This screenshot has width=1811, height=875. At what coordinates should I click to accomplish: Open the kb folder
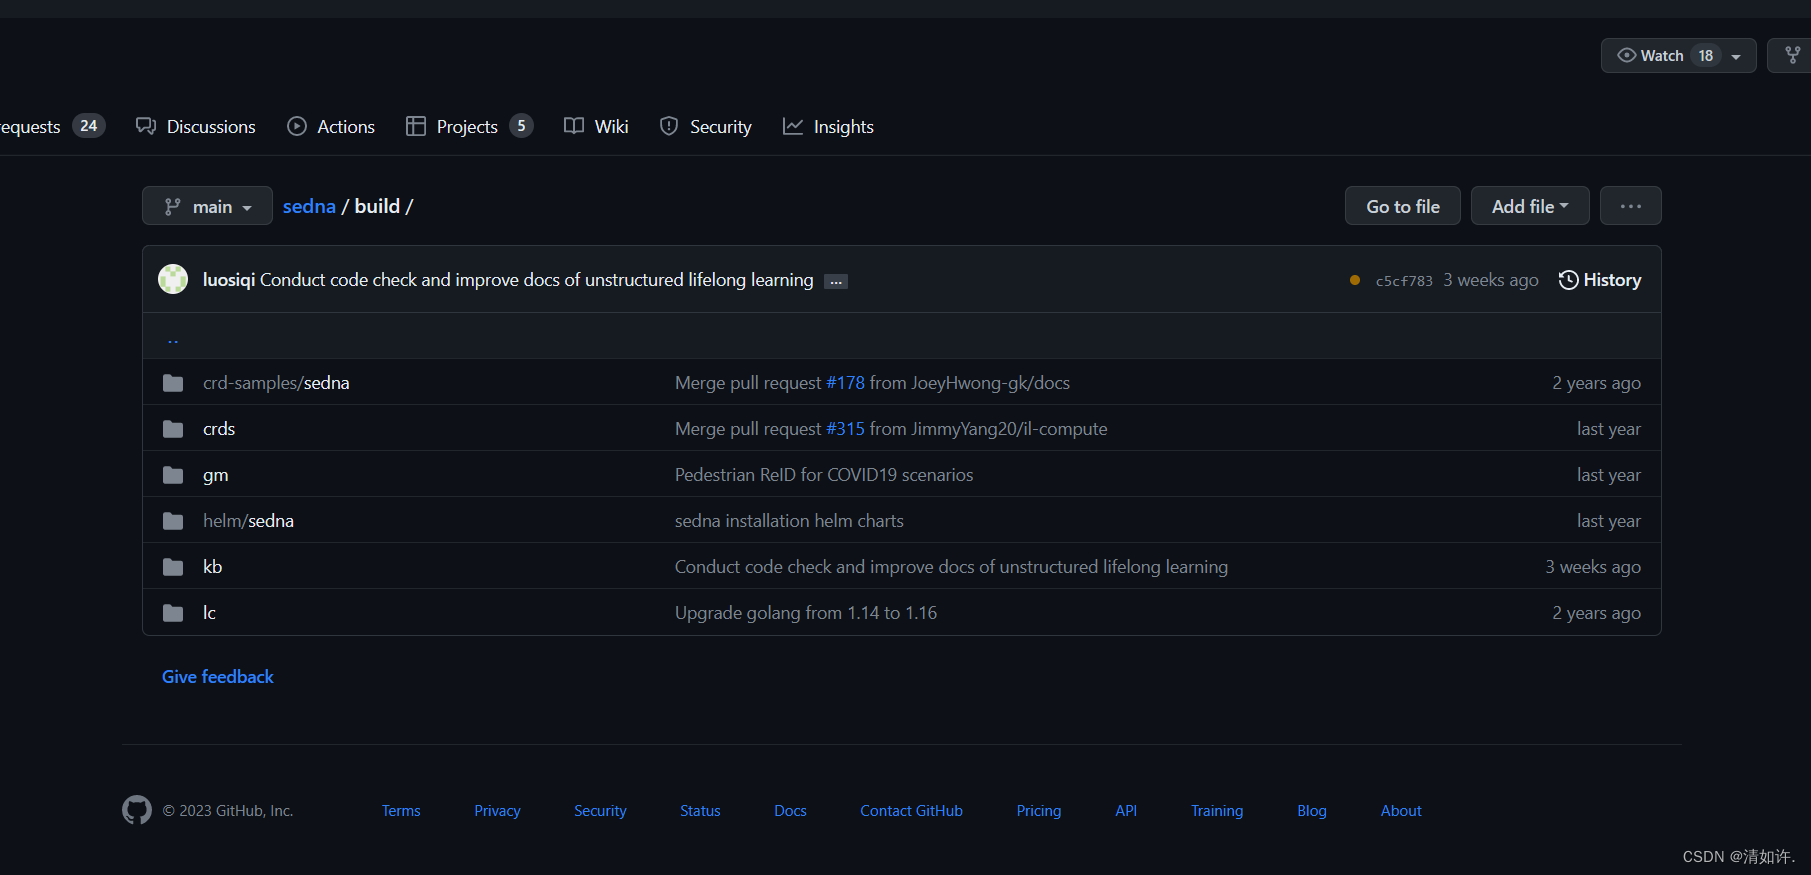213,567
